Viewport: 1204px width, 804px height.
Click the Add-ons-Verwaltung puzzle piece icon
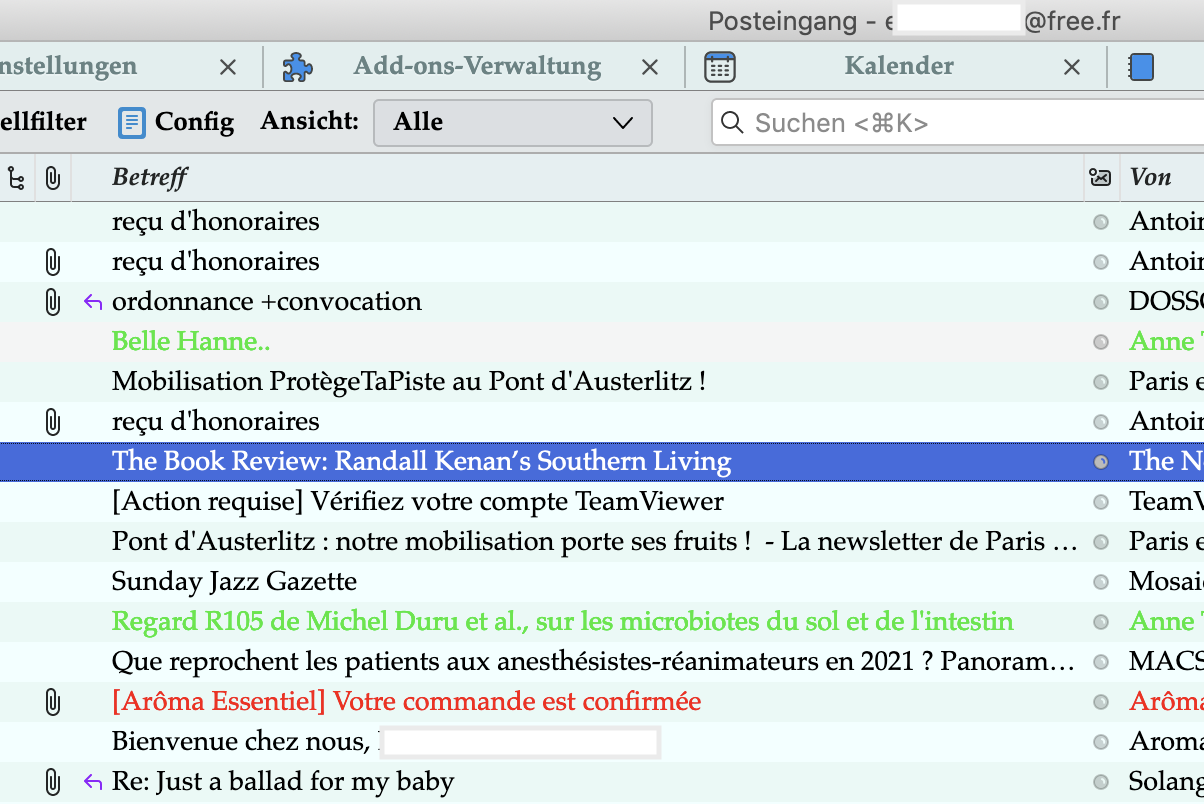[x=298, y=67]
